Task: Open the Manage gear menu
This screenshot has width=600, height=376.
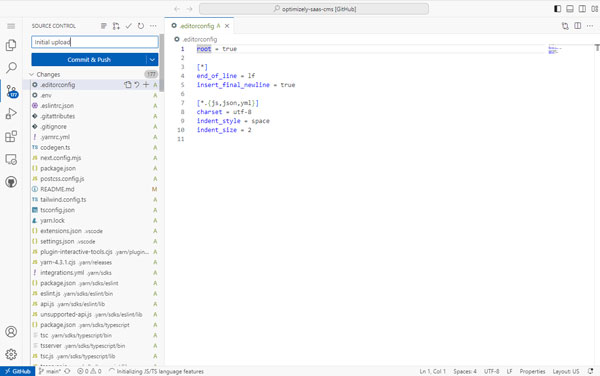Action: pyautogui.click(x=11, y=354)
